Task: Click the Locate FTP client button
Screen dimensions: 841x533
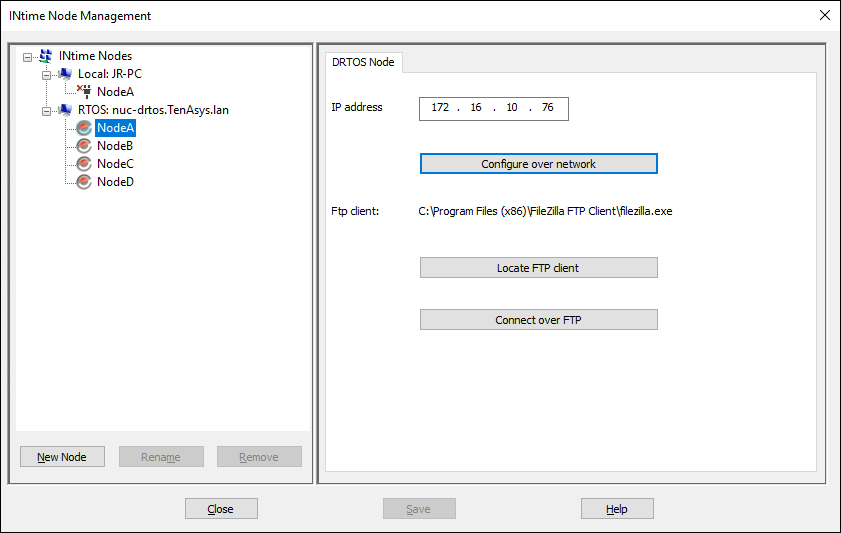Action: pos(538,268)
